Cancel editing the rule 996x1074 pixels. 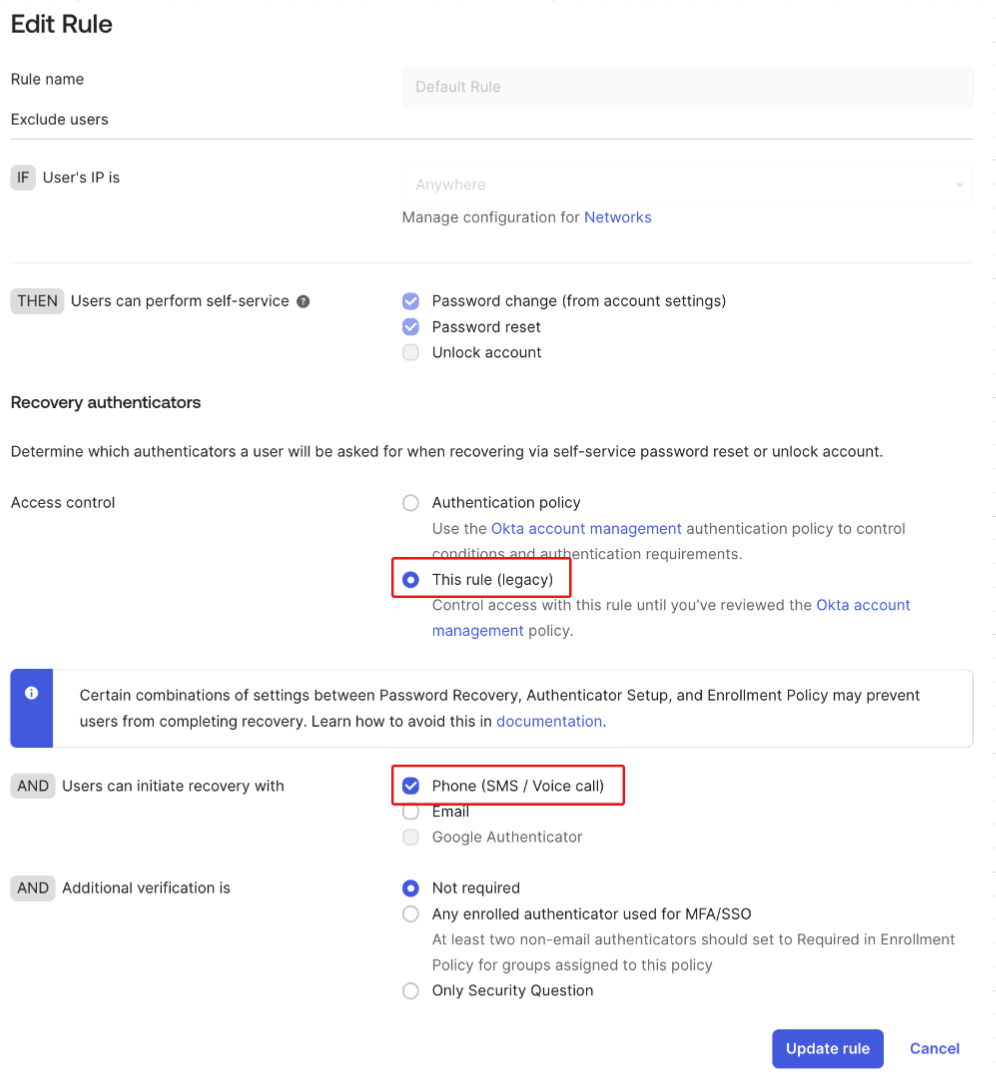pyautogui.click(x=934, y=1049)
